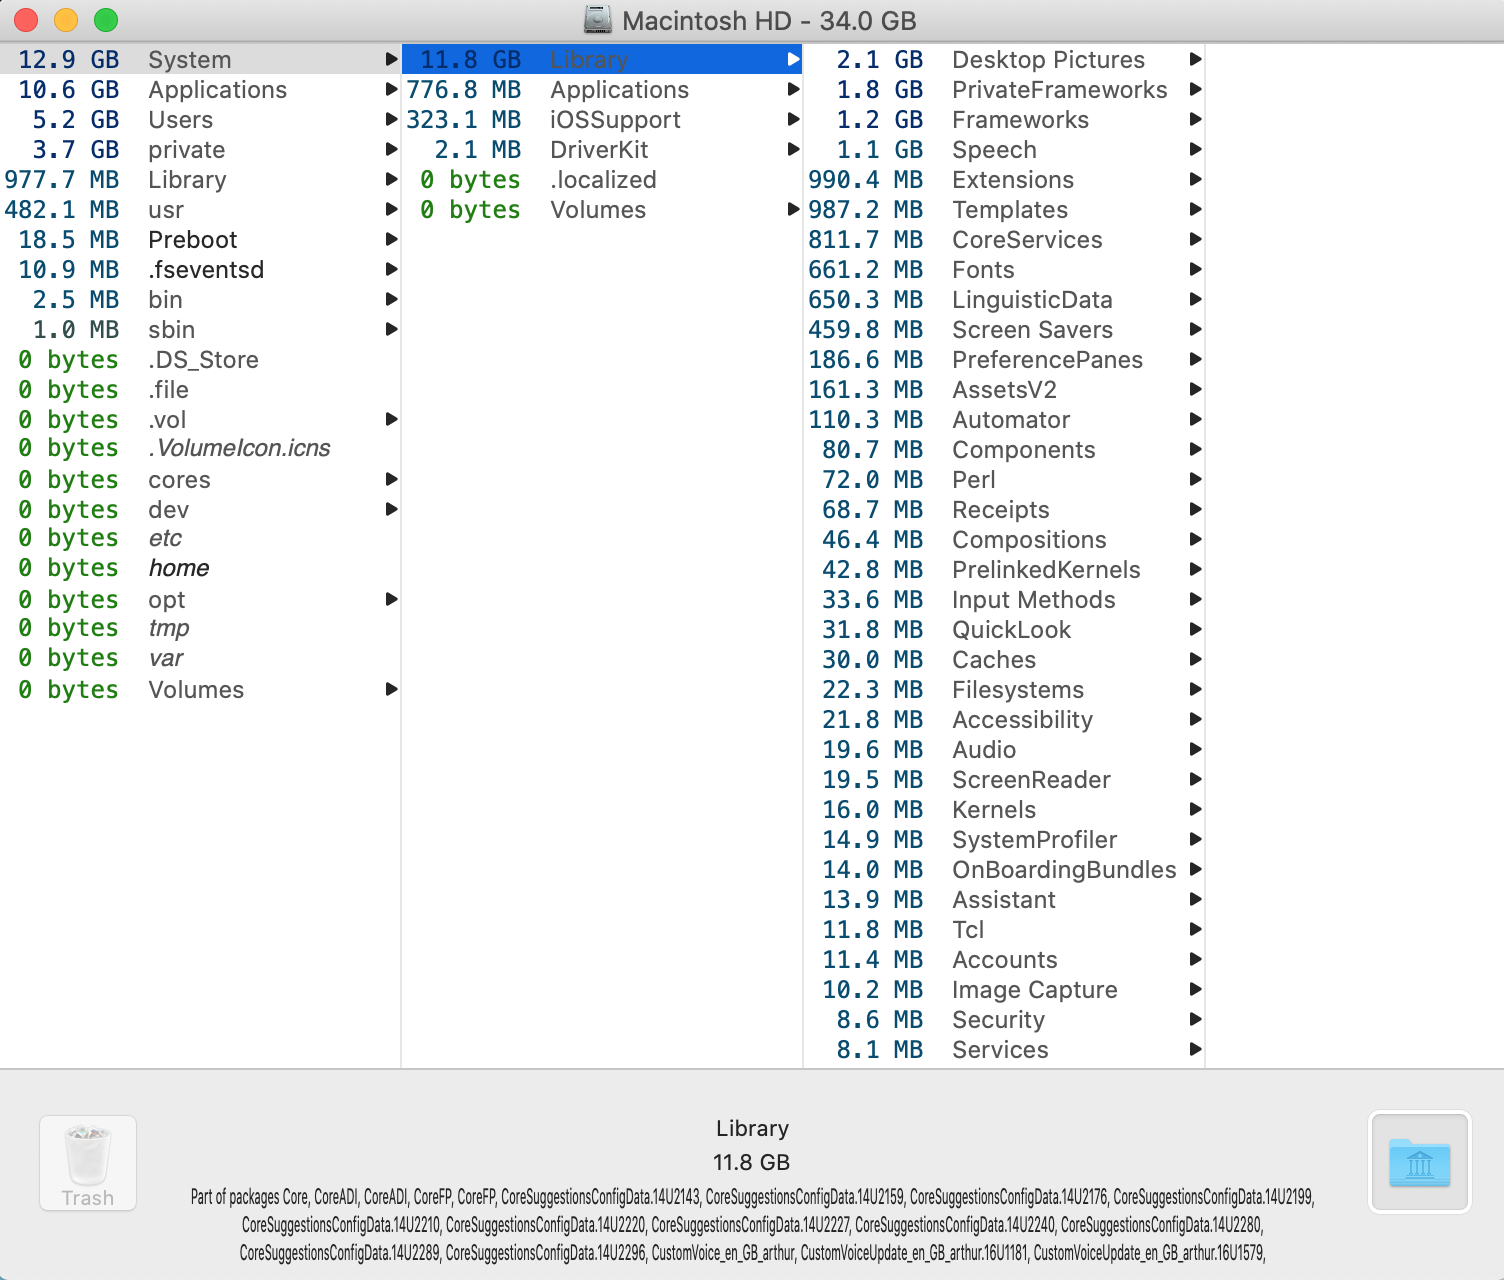Click the Library folder icon at bottom right
The height and width of the screenshot is (1280, 1504).
[1419, 1162]
